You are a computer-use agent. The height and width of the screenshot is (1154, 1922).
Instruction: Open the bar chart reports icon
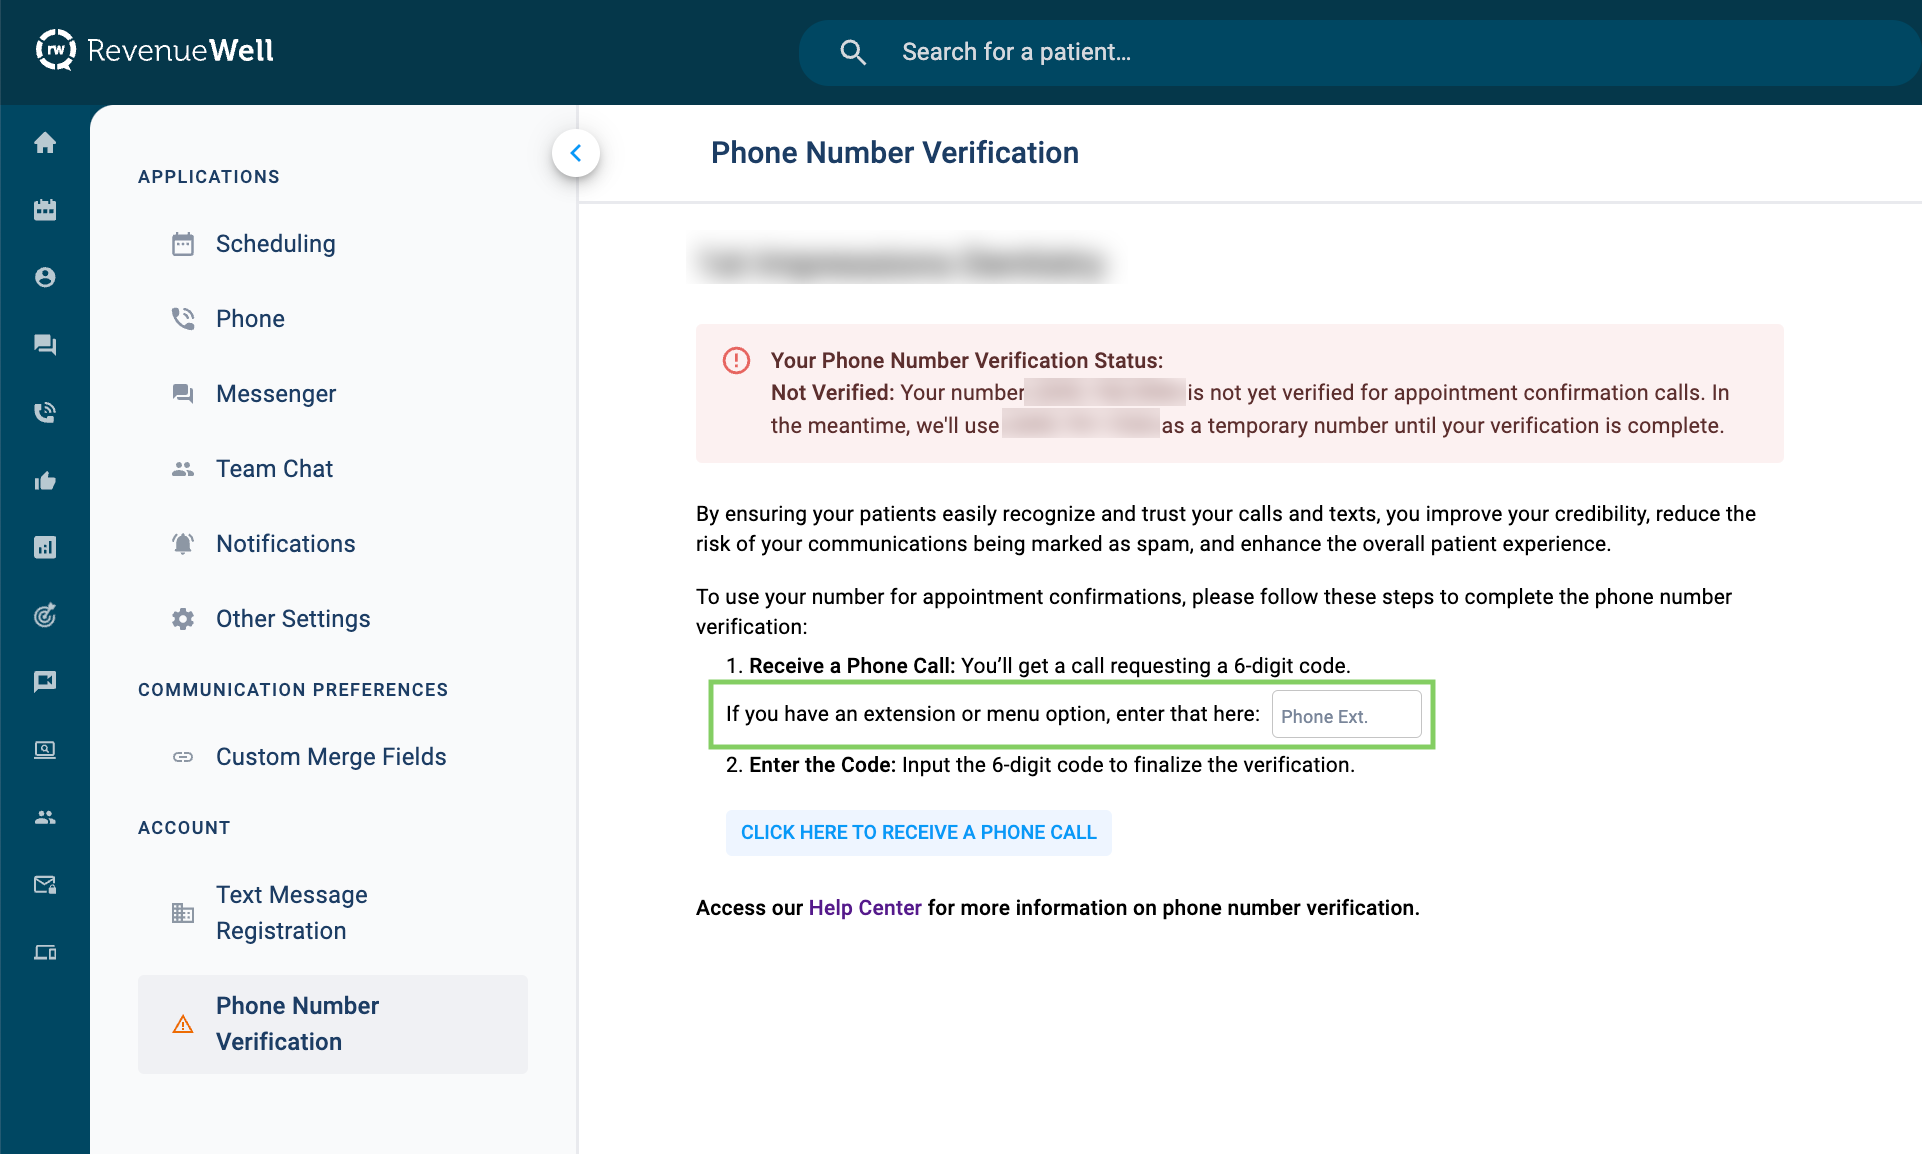(x=45, y=547)
